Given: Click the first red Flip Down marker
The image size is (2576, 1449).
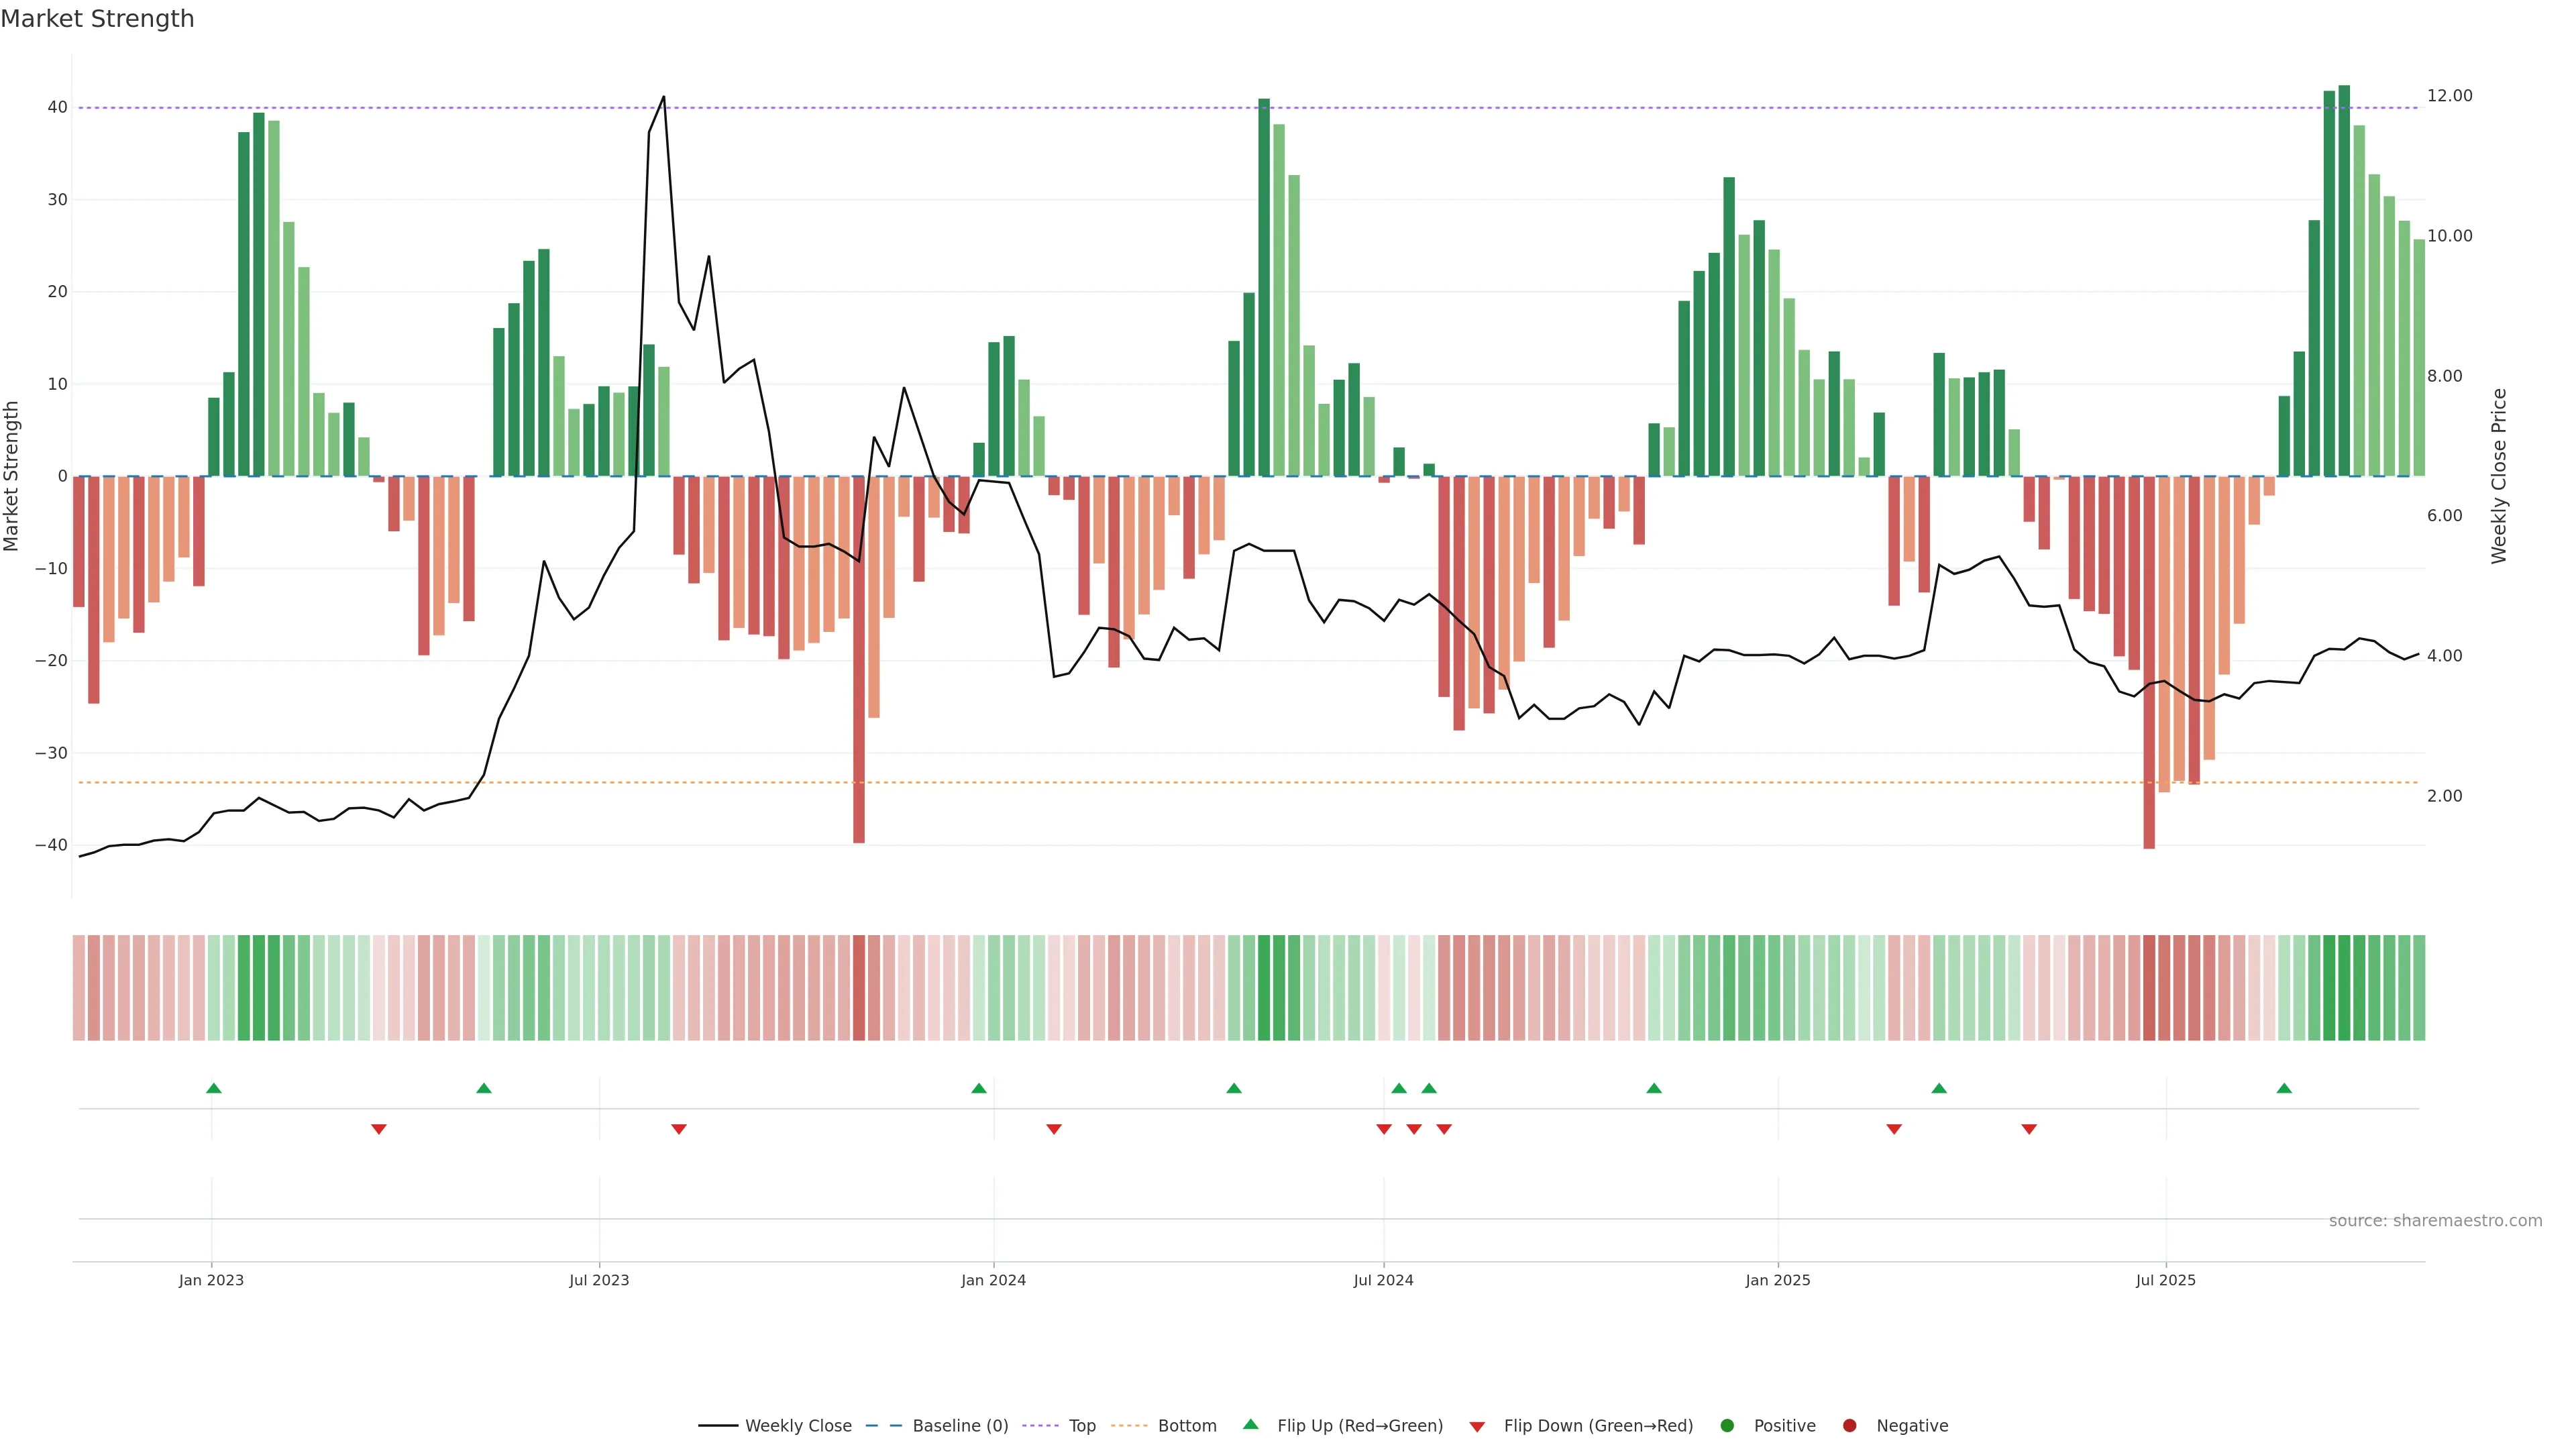Looking at the screenshot, I should click(x=378, y=1129).
